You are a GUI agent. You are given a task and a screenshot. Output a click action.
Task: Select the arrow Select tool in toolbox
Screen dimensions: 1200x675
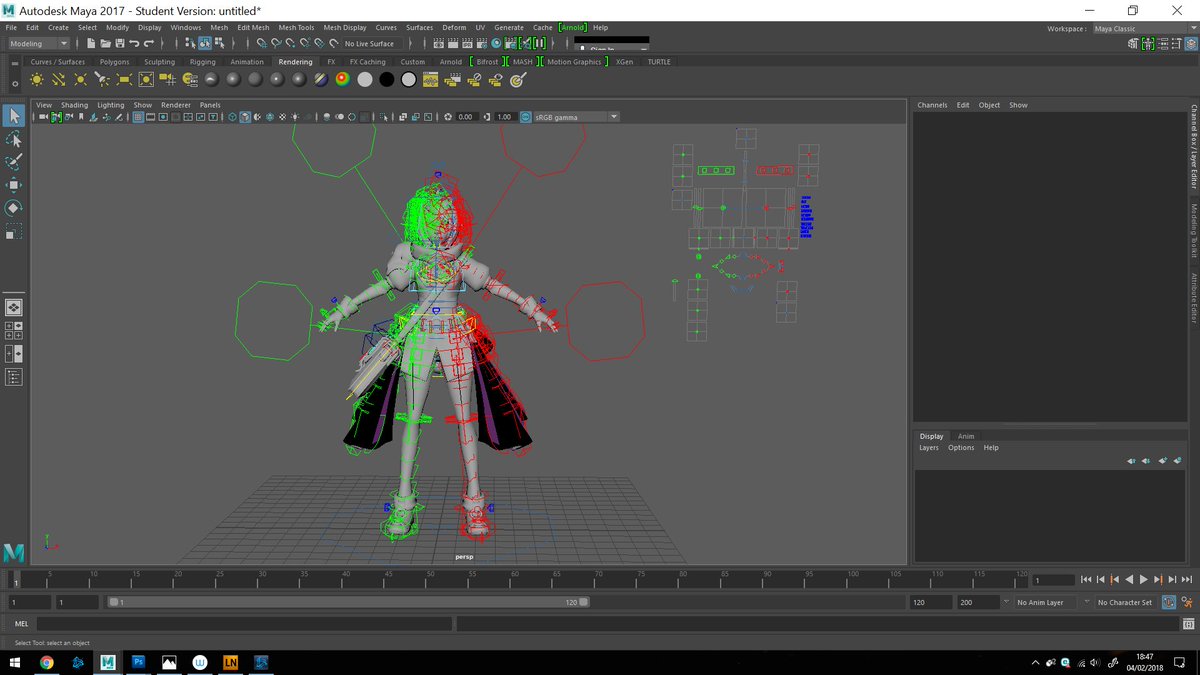(14, 116)
